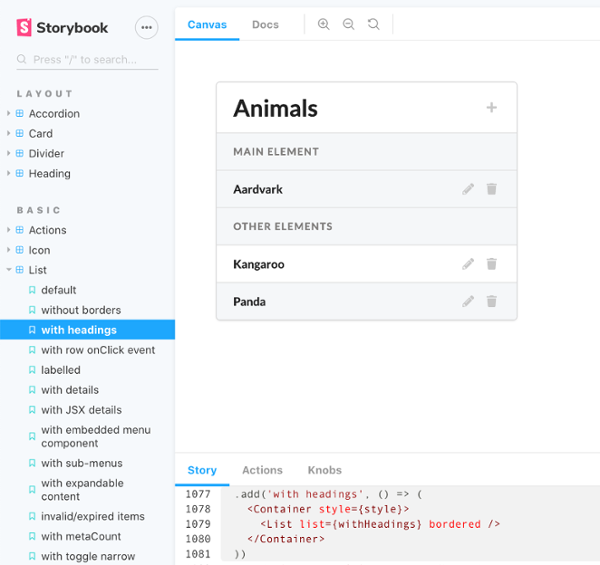Open the ellipsis menu beside Storybook
This screenshot has width=600, height=565.
coord(147,28)
